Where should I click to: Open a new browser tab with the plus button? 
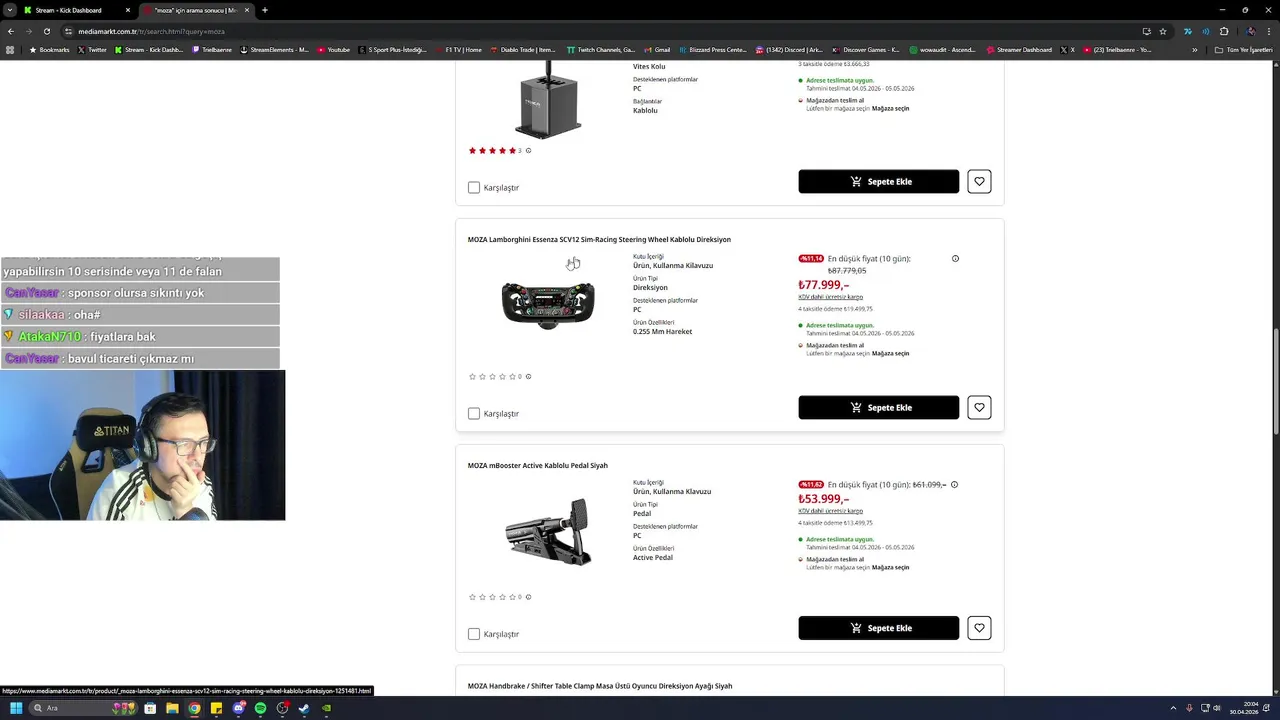point(264,10)
